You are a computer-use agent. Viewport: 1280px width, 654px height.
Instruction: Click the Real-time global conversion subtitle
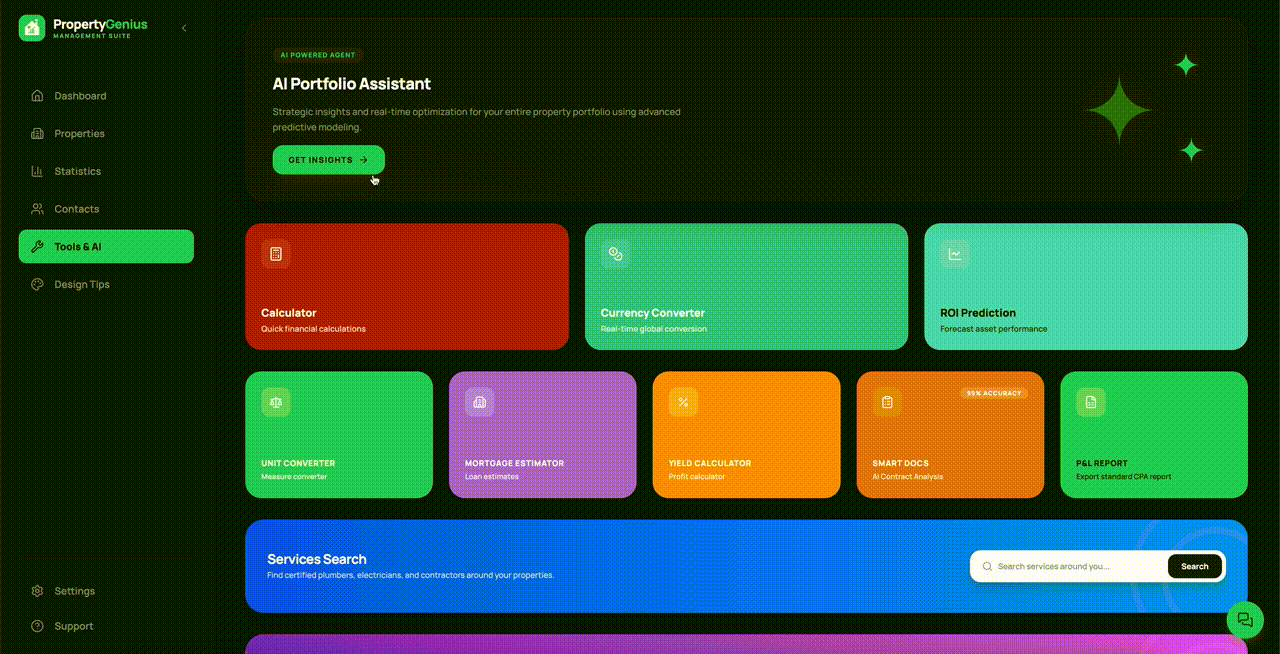click(654, 329)
